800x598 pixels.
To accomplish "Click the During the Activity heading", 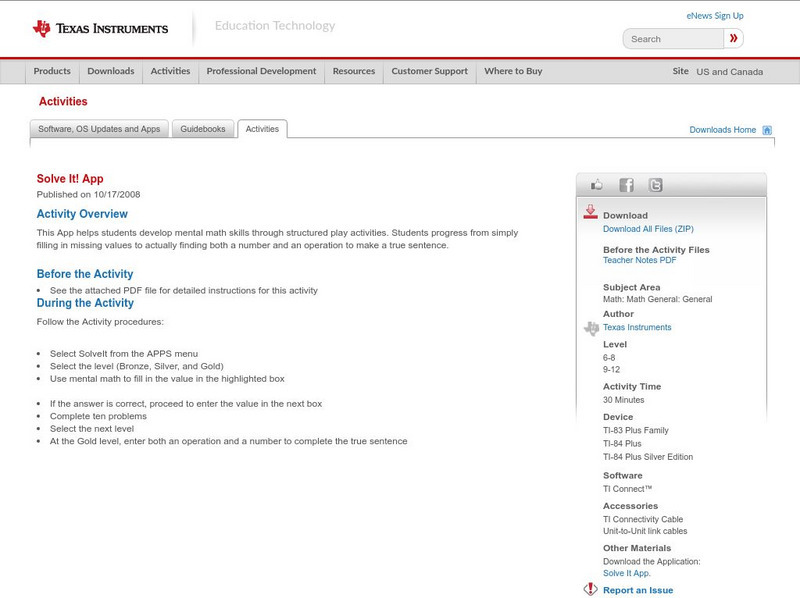I will tap(85, 303).
